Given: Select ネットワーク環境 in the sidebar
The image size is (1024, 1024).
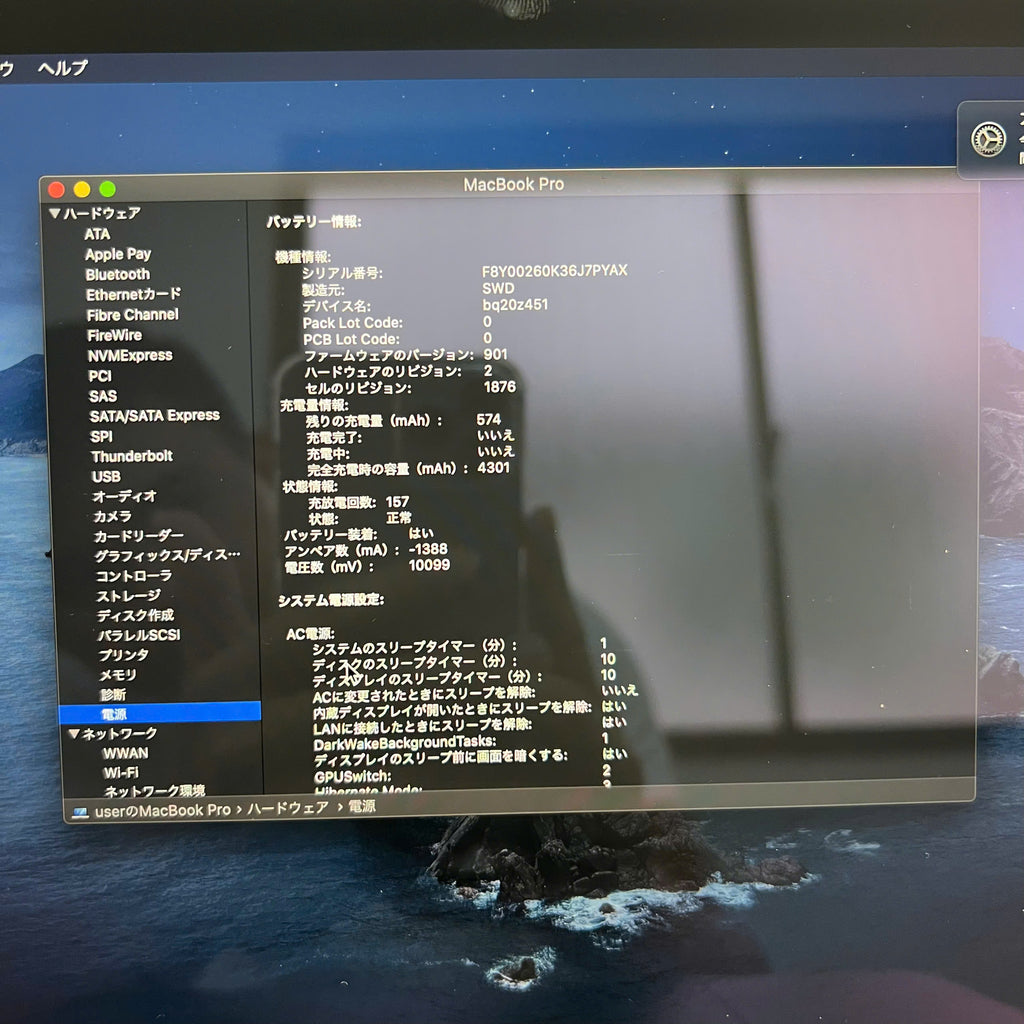Looking at the screenshot, I should [x=155, y=791].
